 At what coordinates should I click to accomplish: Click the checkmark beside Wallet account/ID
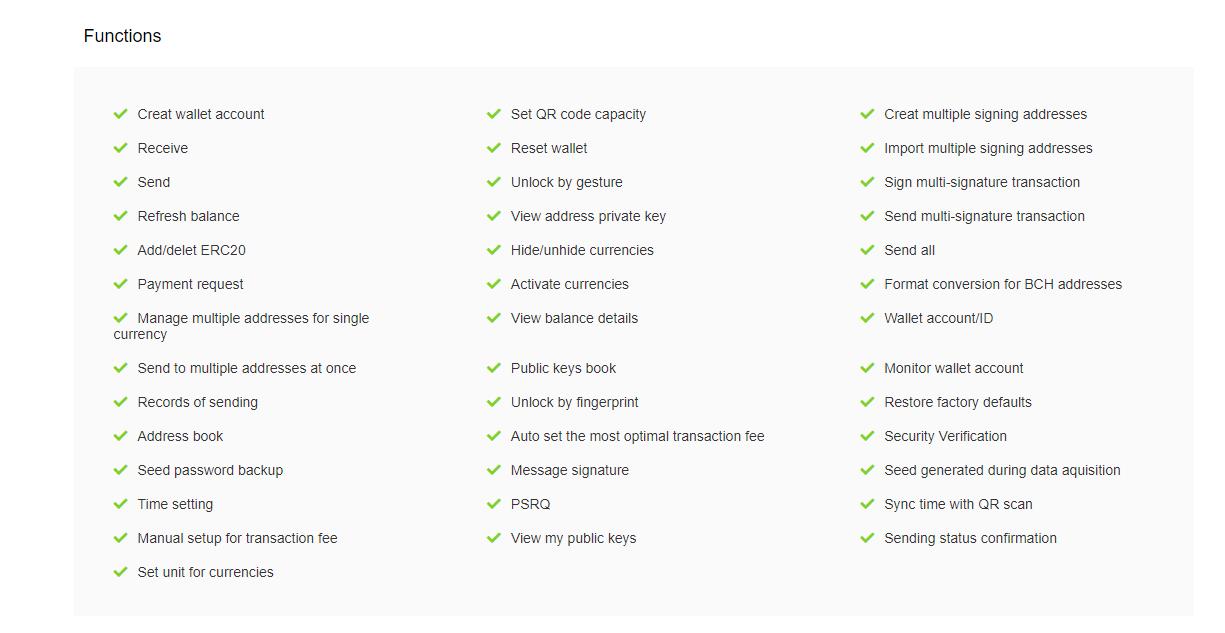867,318
